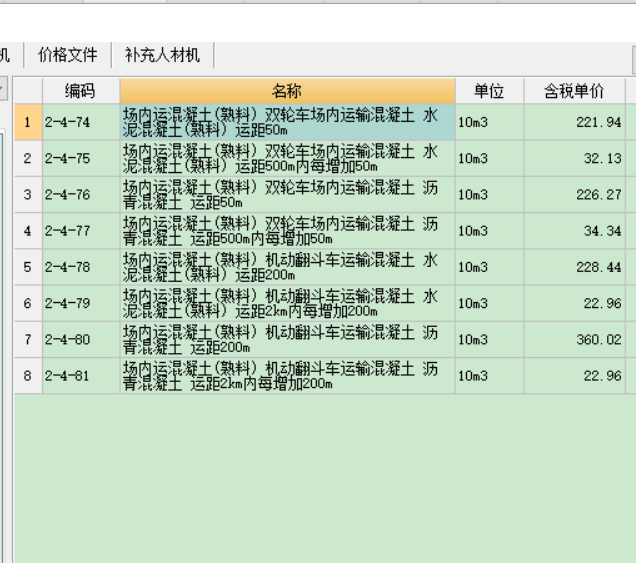Image resolution: width=636 pixels, height=563 pixels.
Task: Click unit 10m3 in row 2-4-76
Action: [x=490, y=195]
